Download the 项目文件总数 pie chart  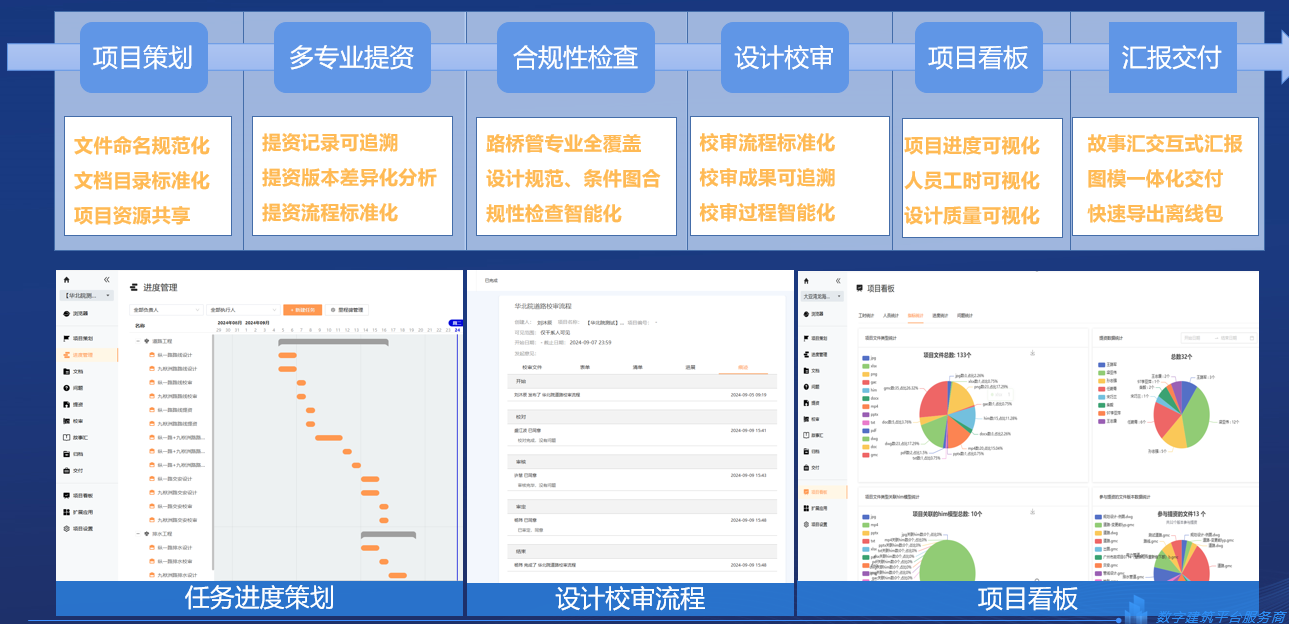coord(1032,354)
